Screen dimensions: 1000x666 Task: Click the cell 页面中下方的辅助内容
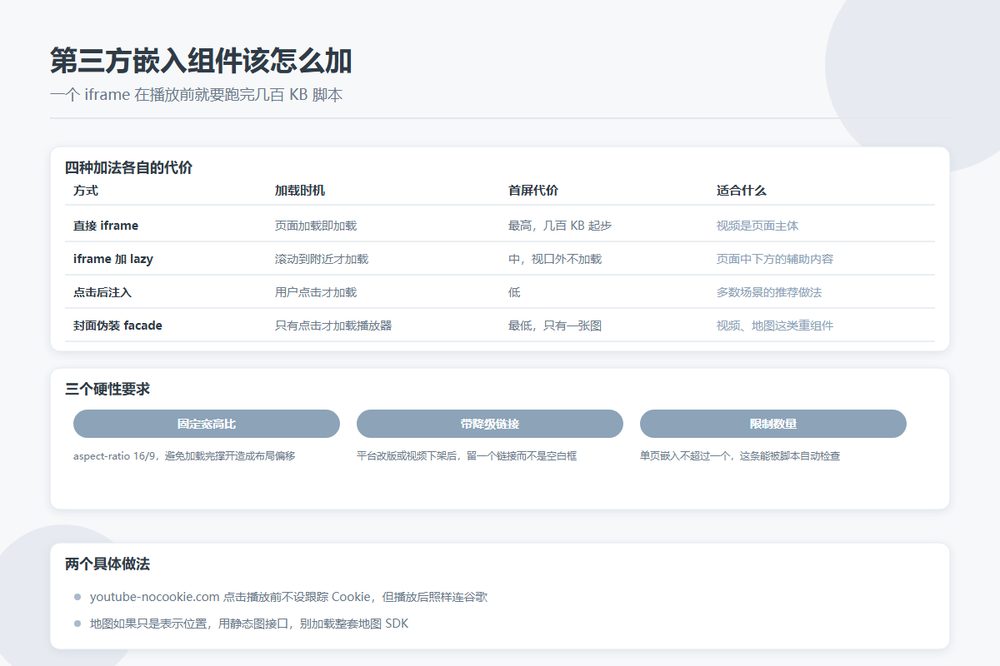pos(775,259)
